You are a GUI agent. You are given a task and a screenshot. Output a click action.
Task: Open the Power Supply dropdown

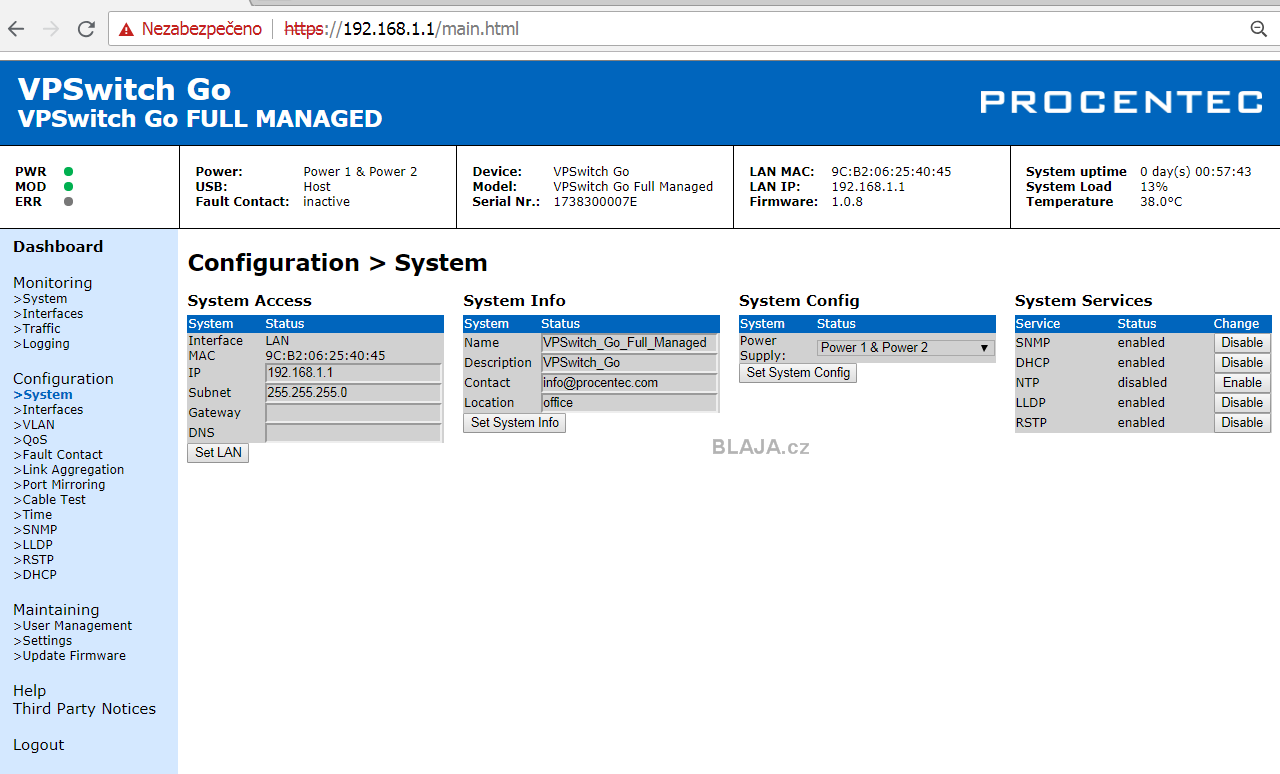(x=905, y=348)
